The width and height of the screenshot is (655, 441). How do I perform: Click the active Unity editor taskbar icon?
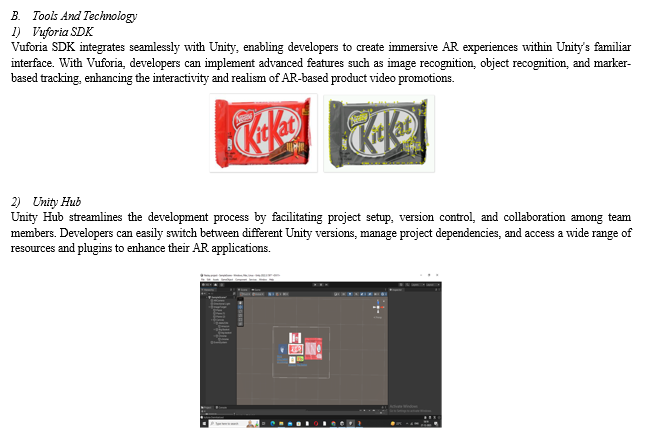tap(350, 423)
